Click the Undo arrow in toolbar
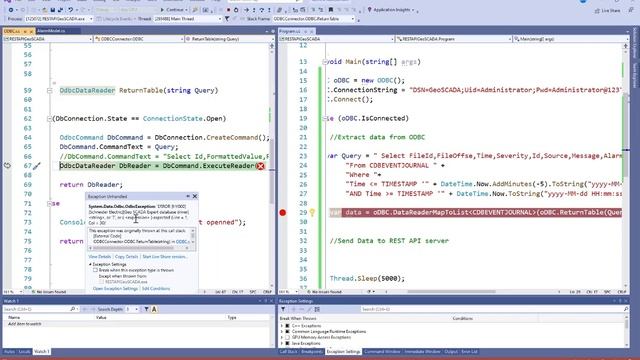The image size is (640, 360). (x=71, y=9)
